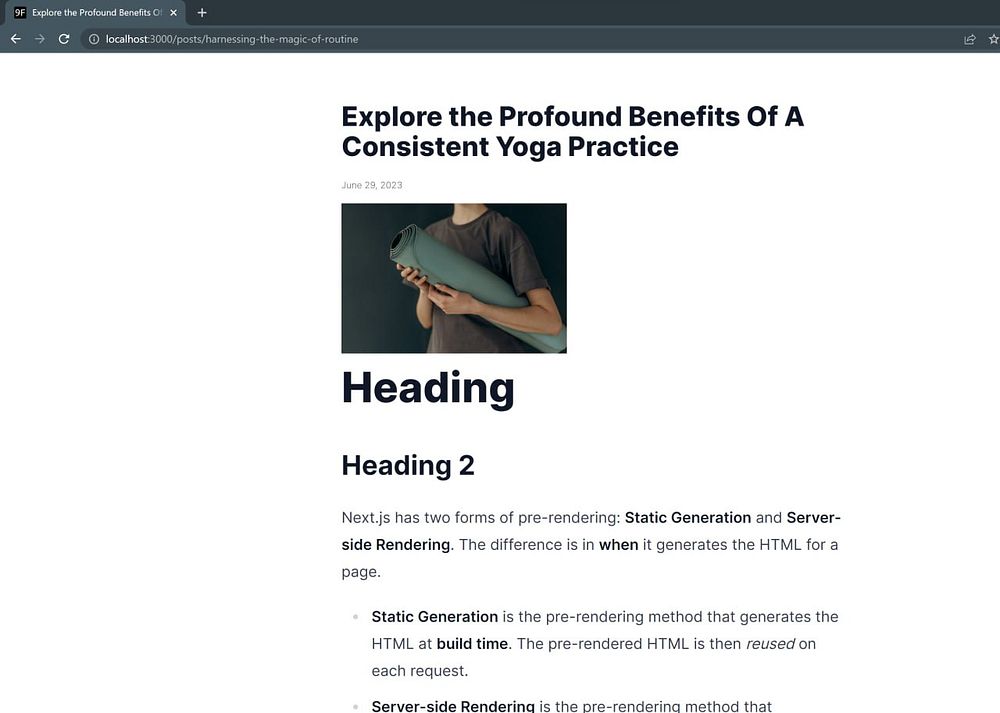Click the italic word reused
The image size is (1000, 713).
(770, 643)
